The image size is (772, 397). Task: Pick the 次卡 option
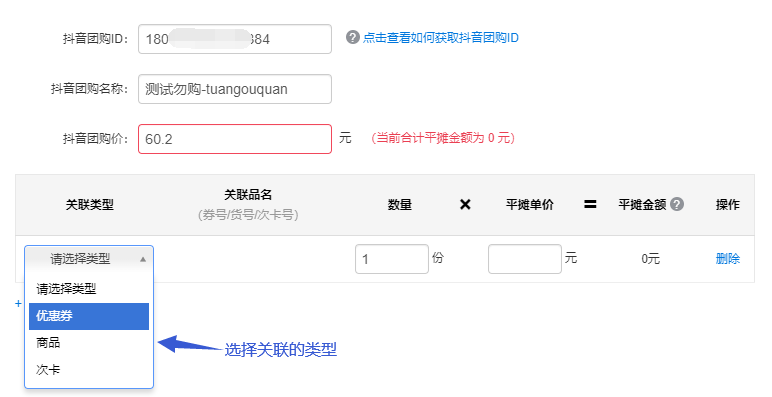pyautogui.click(x=89, y=369)
